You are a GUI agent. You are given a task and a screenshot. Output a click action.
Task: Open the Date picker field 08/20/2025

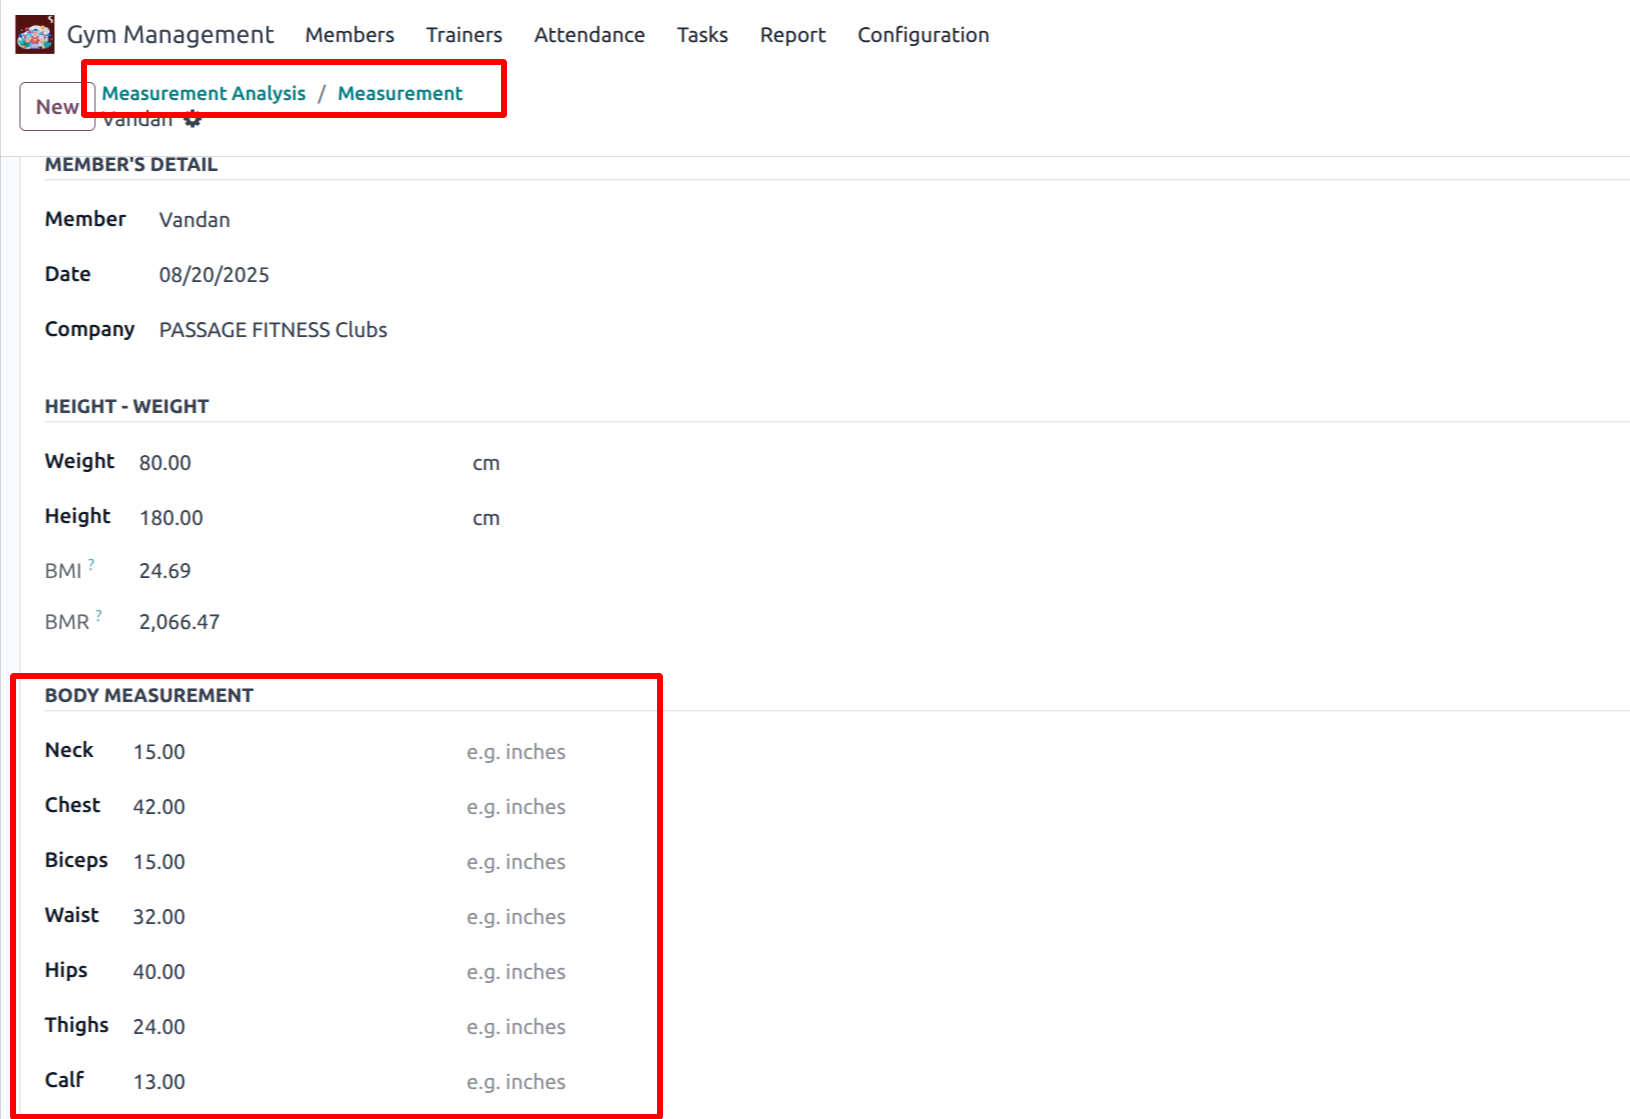[214, 275]
